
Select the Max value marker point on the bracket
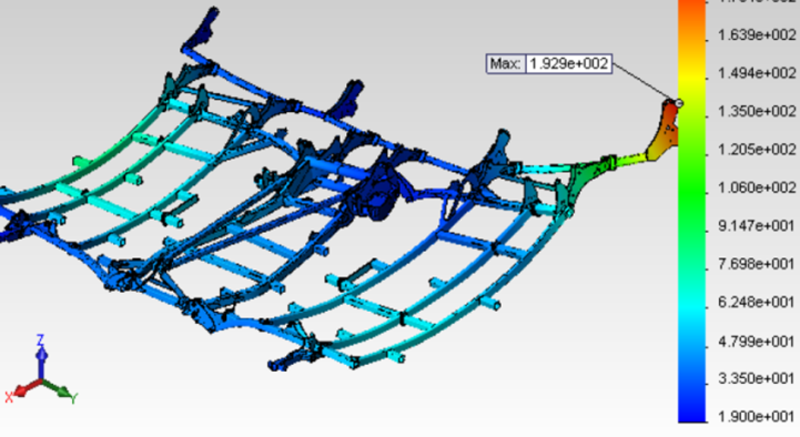[679, 102]
